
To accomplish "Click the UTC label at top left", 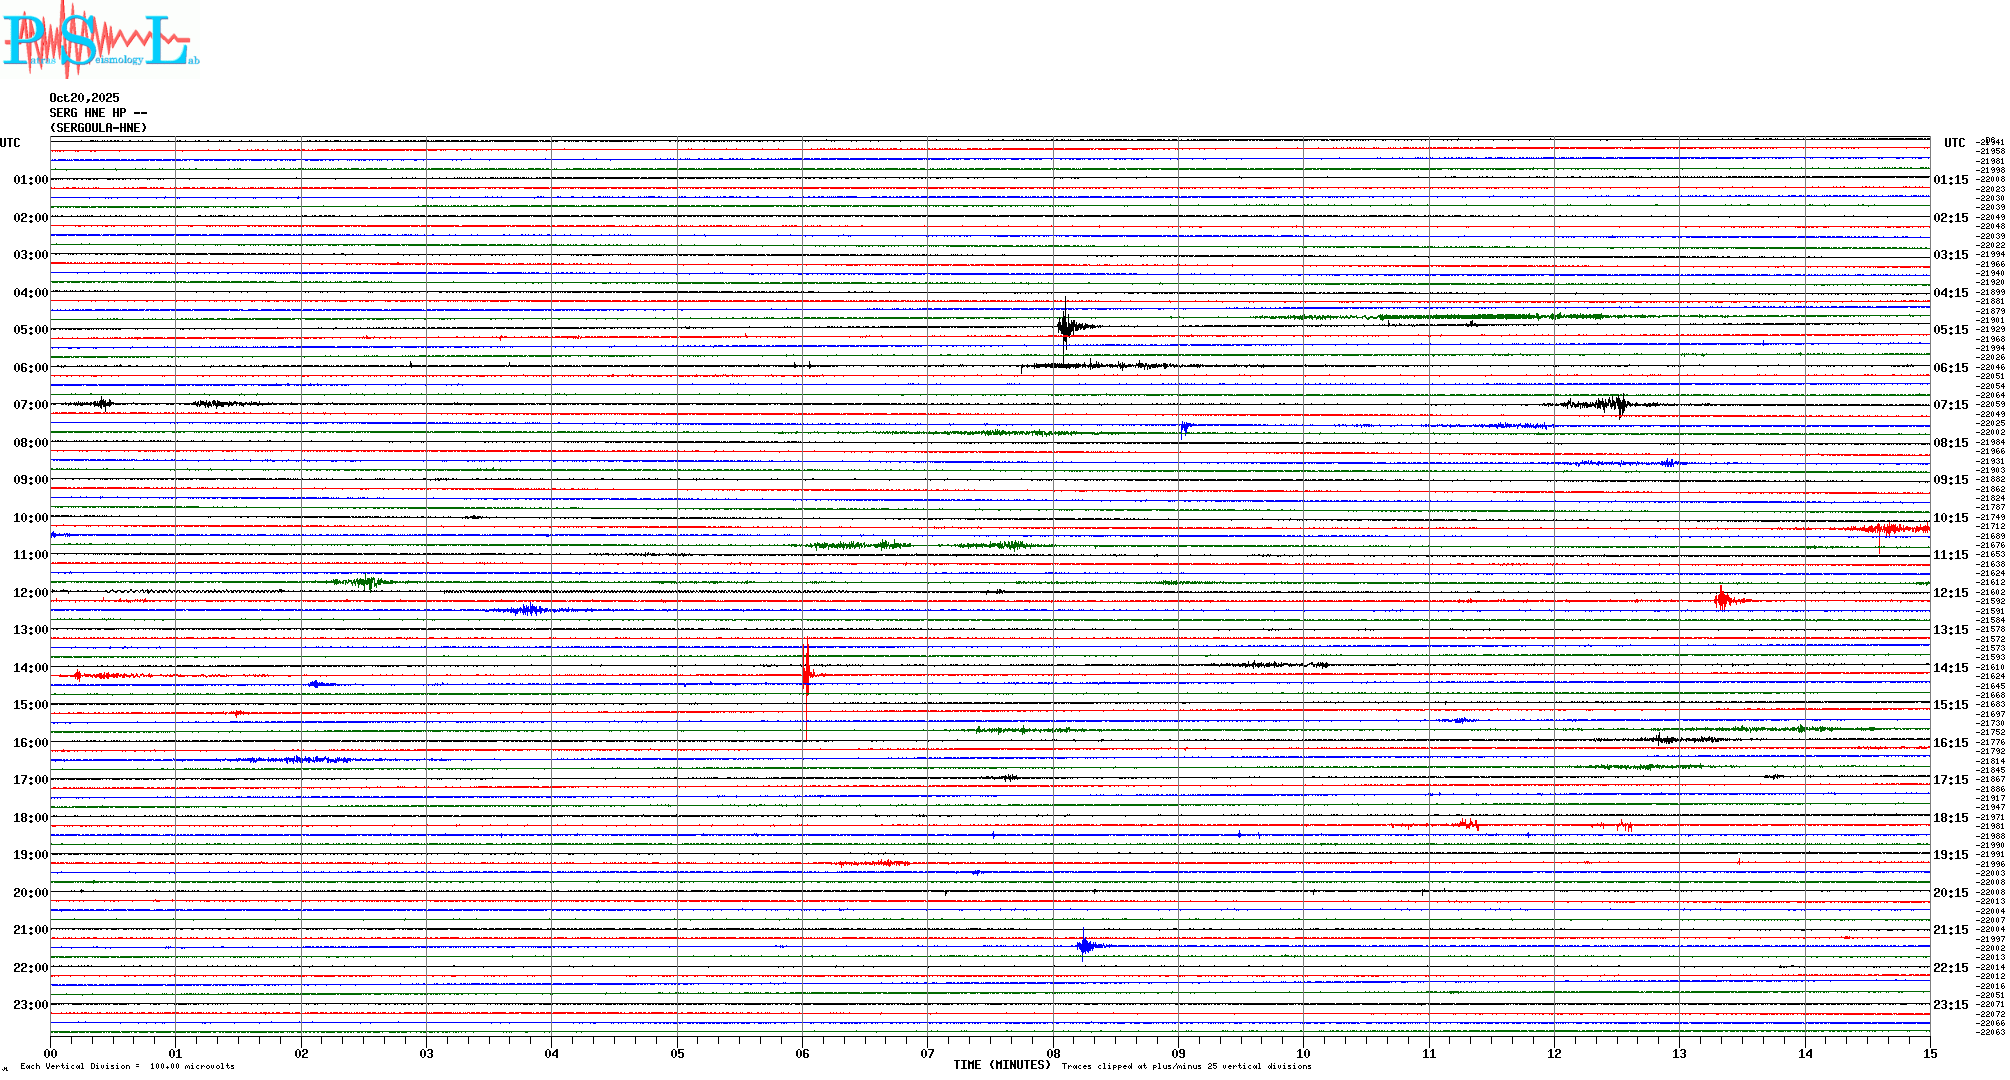I will (x=10, y=143).
